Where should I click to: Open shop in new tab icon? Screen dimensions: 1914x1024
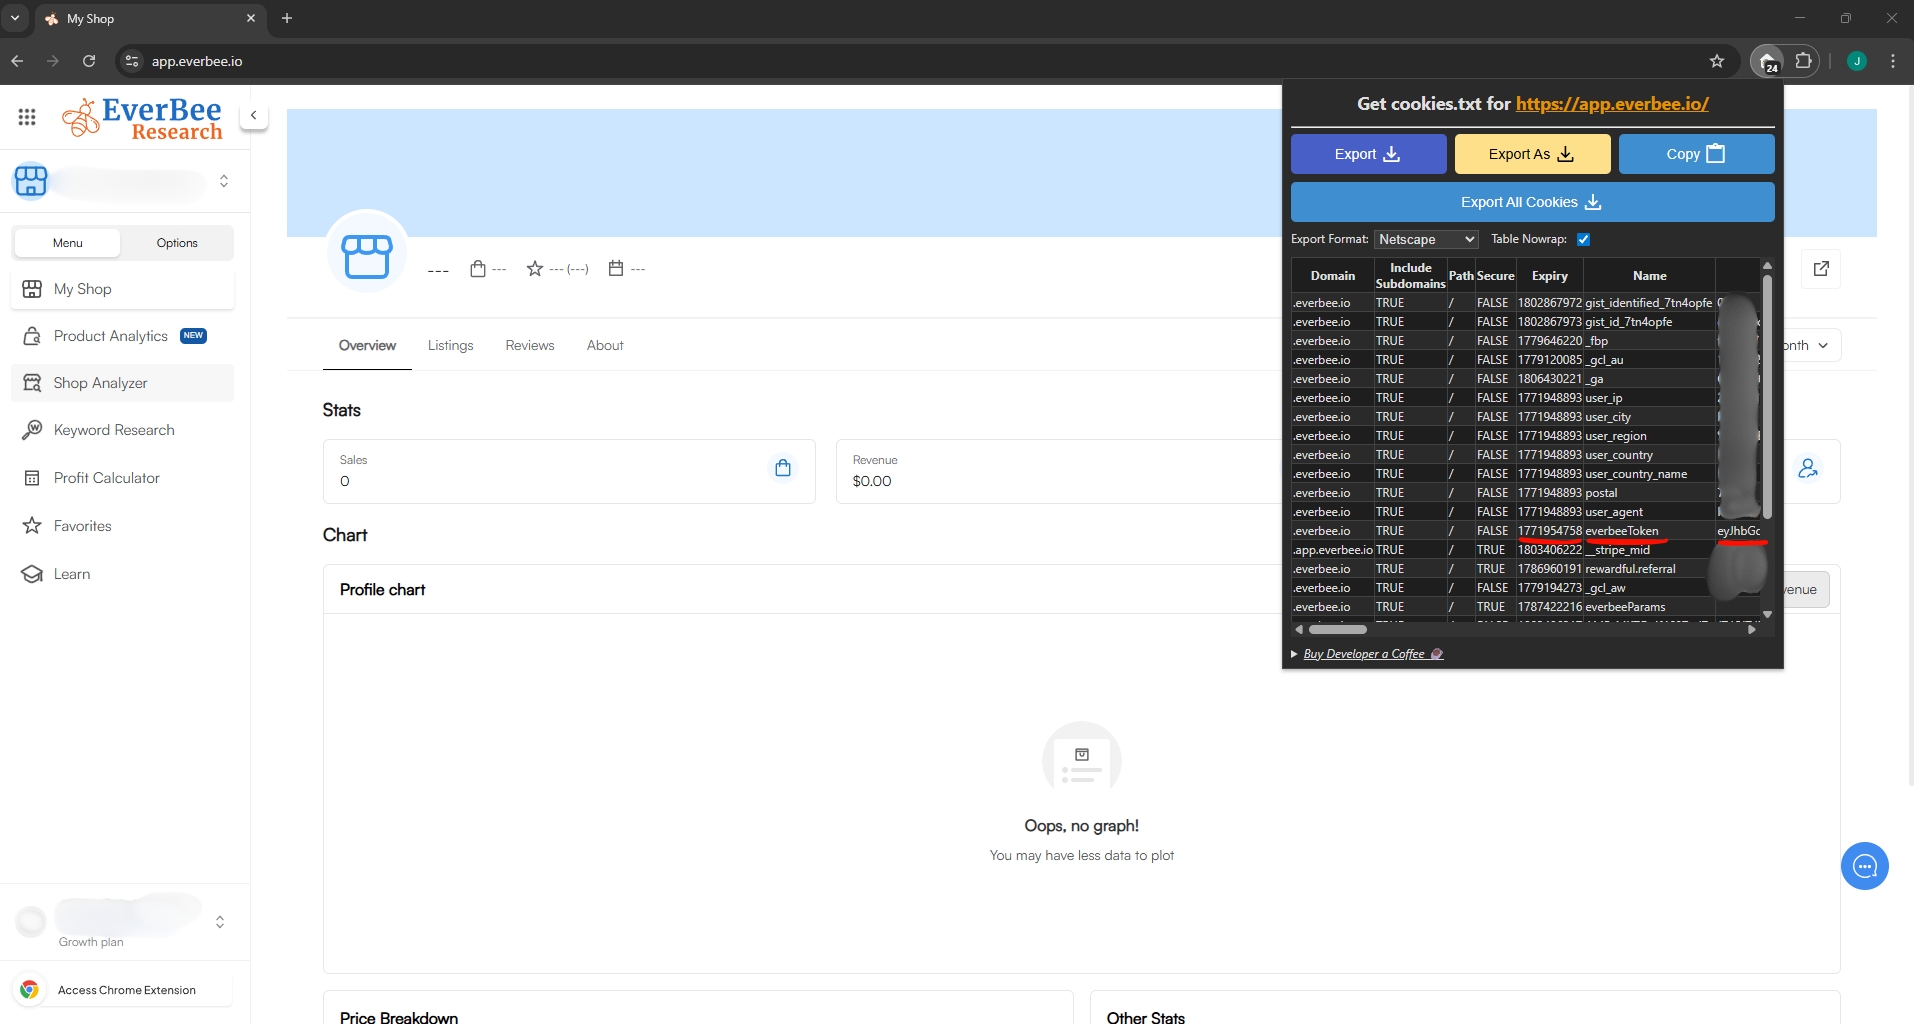pos(1821,268)
